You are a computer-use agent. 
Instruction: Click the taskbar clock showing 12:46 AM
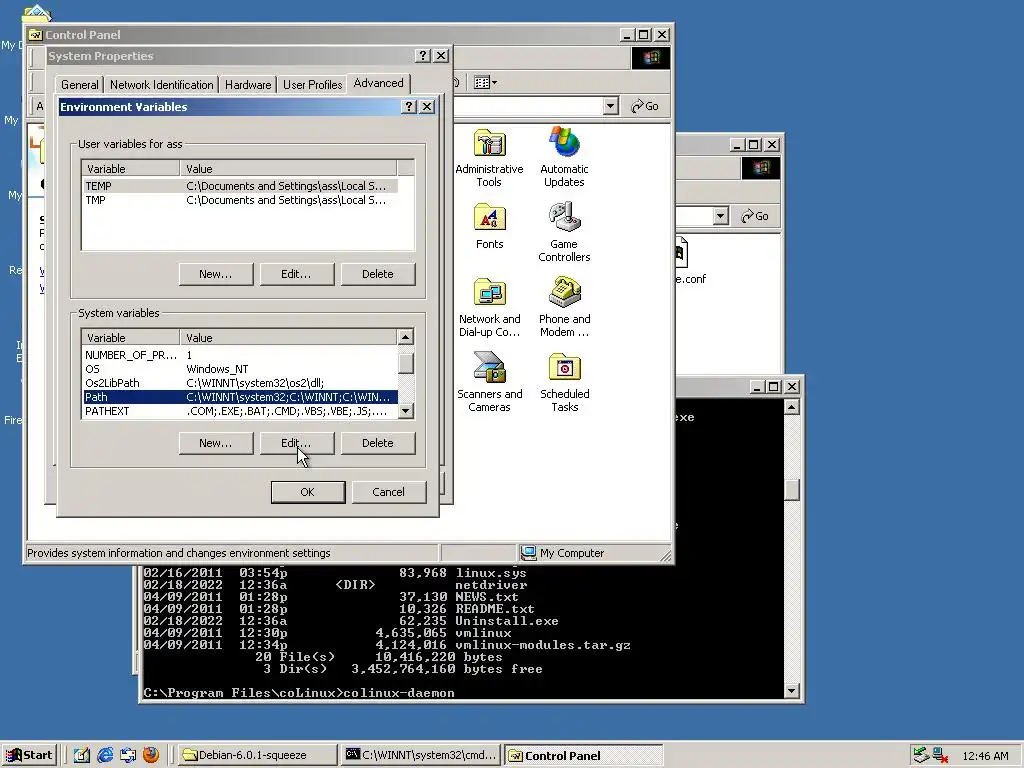(x=985, y=756)
